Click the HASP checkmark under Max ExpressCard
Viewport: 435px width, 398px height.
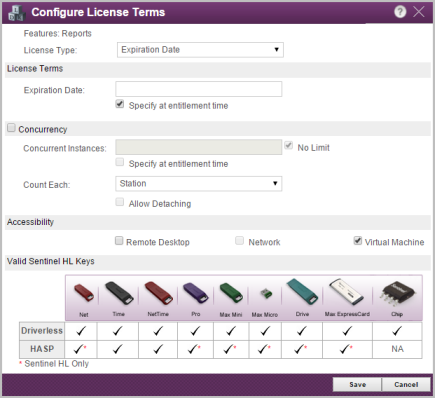point(346,349)
